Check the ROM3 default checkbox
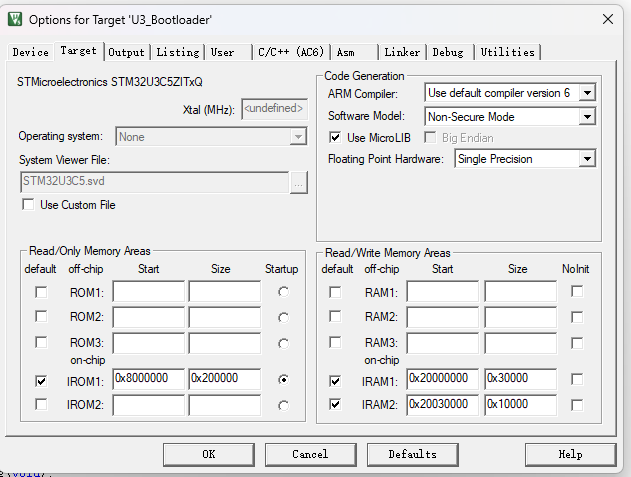Viewport: 631px width, 477px height. point(41,342)
